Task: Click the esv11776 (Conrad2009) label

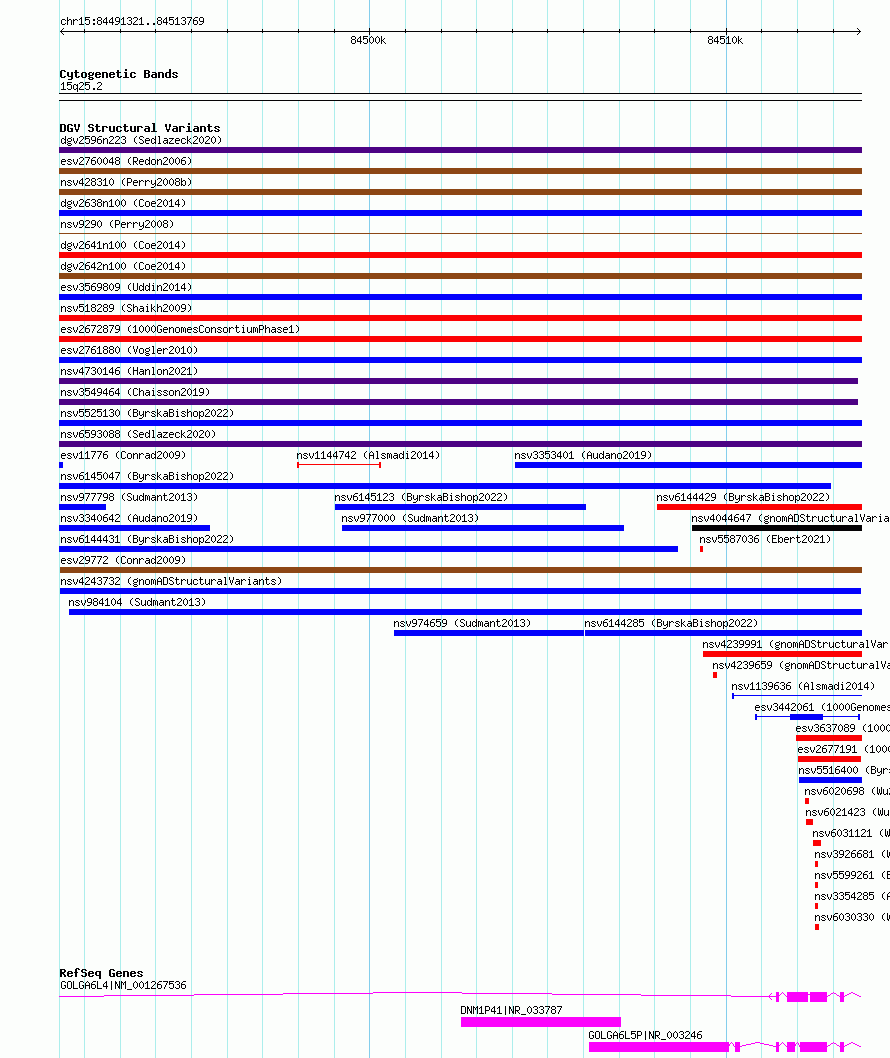Action: tap(123, 455)
